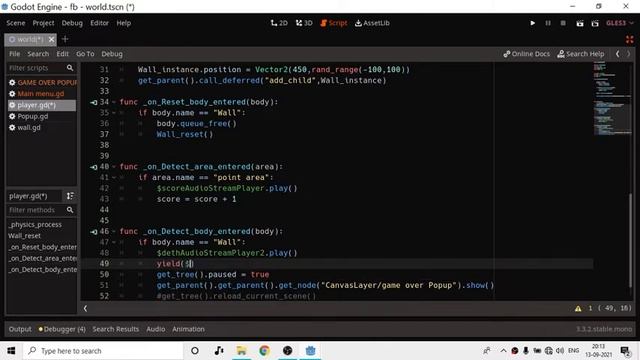
Task: Fold the if block at line 47
Action: (x=114, y=242)
